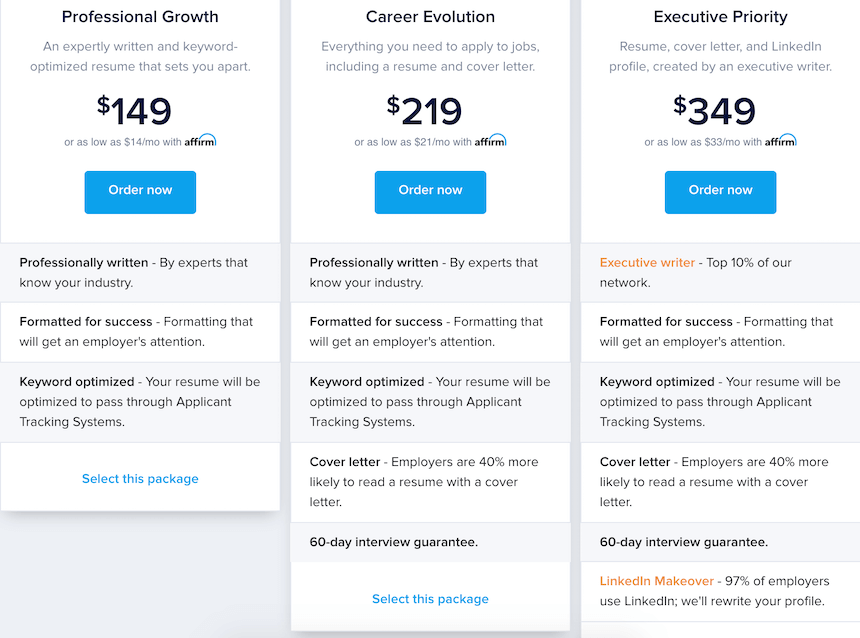Image resolution: width=860 pixels, height=638 pixels.
Task: Click the $149 price figure
Action: [135, 111]
